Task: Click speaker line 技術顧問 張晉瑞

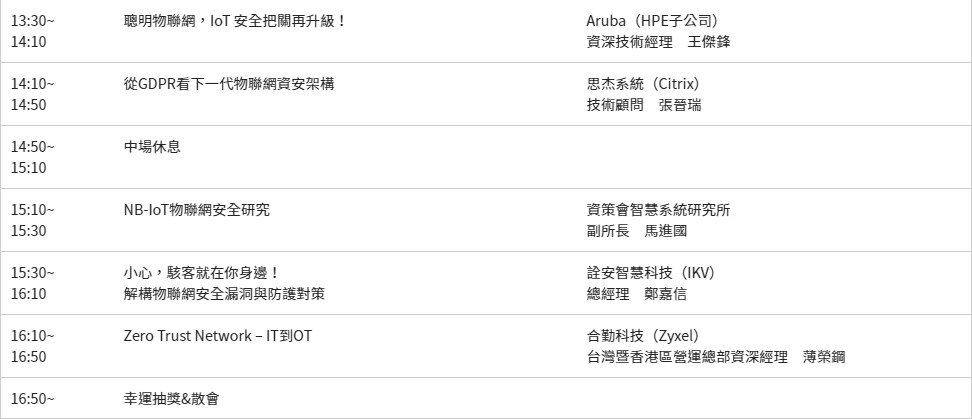Action: 643,105
